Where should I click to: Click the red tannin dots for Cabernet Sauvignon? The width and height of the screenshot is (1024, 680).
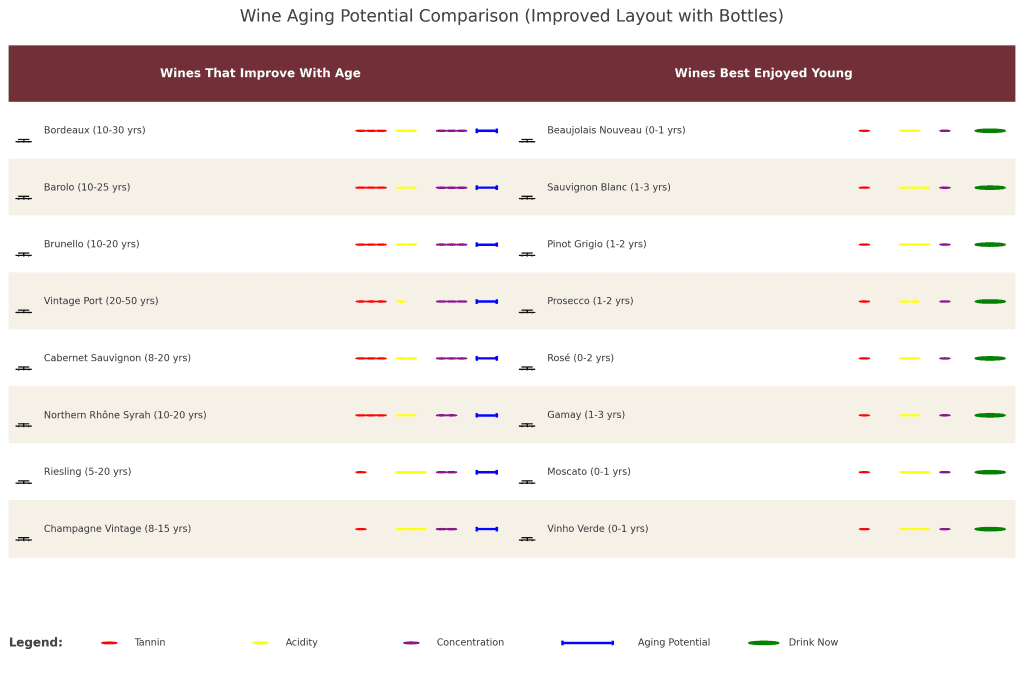click(x=370, y=358)
